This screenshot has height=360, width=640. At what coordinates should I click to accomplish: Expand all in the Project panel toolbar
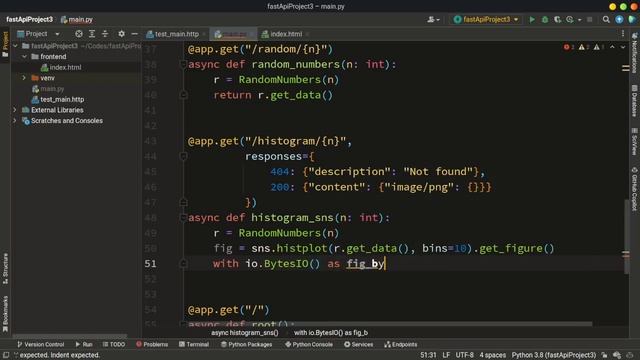tap(92, 34)
